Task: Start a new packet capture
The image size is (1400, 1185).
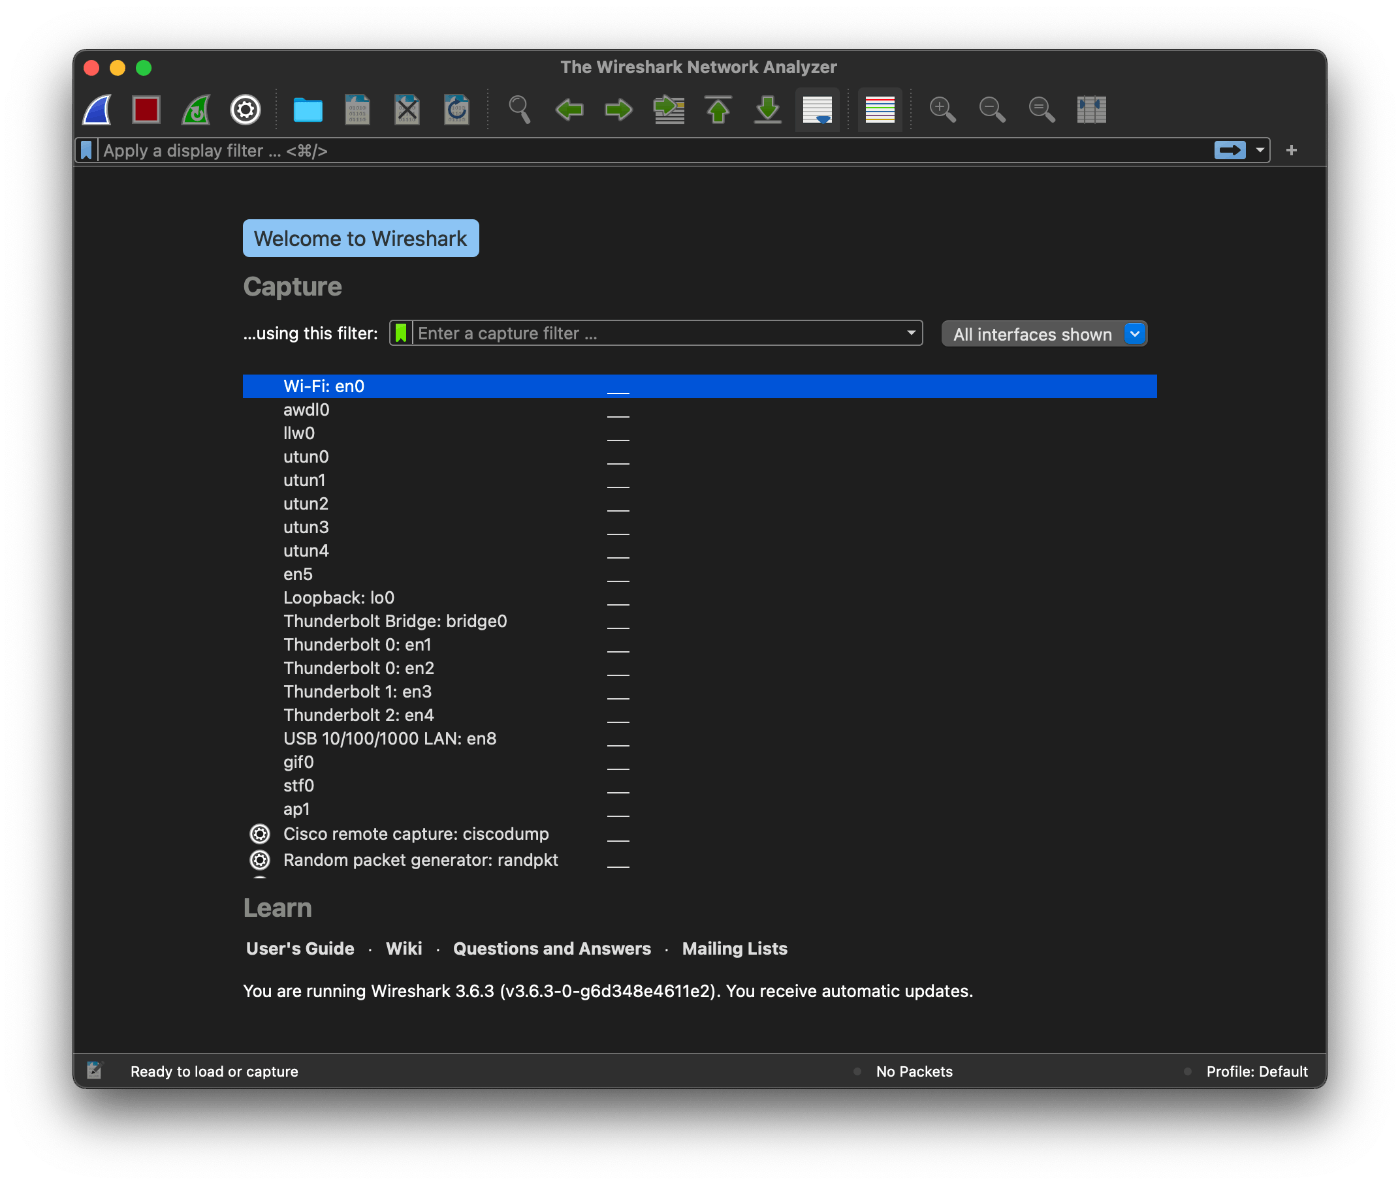Action: click(96, 110)
